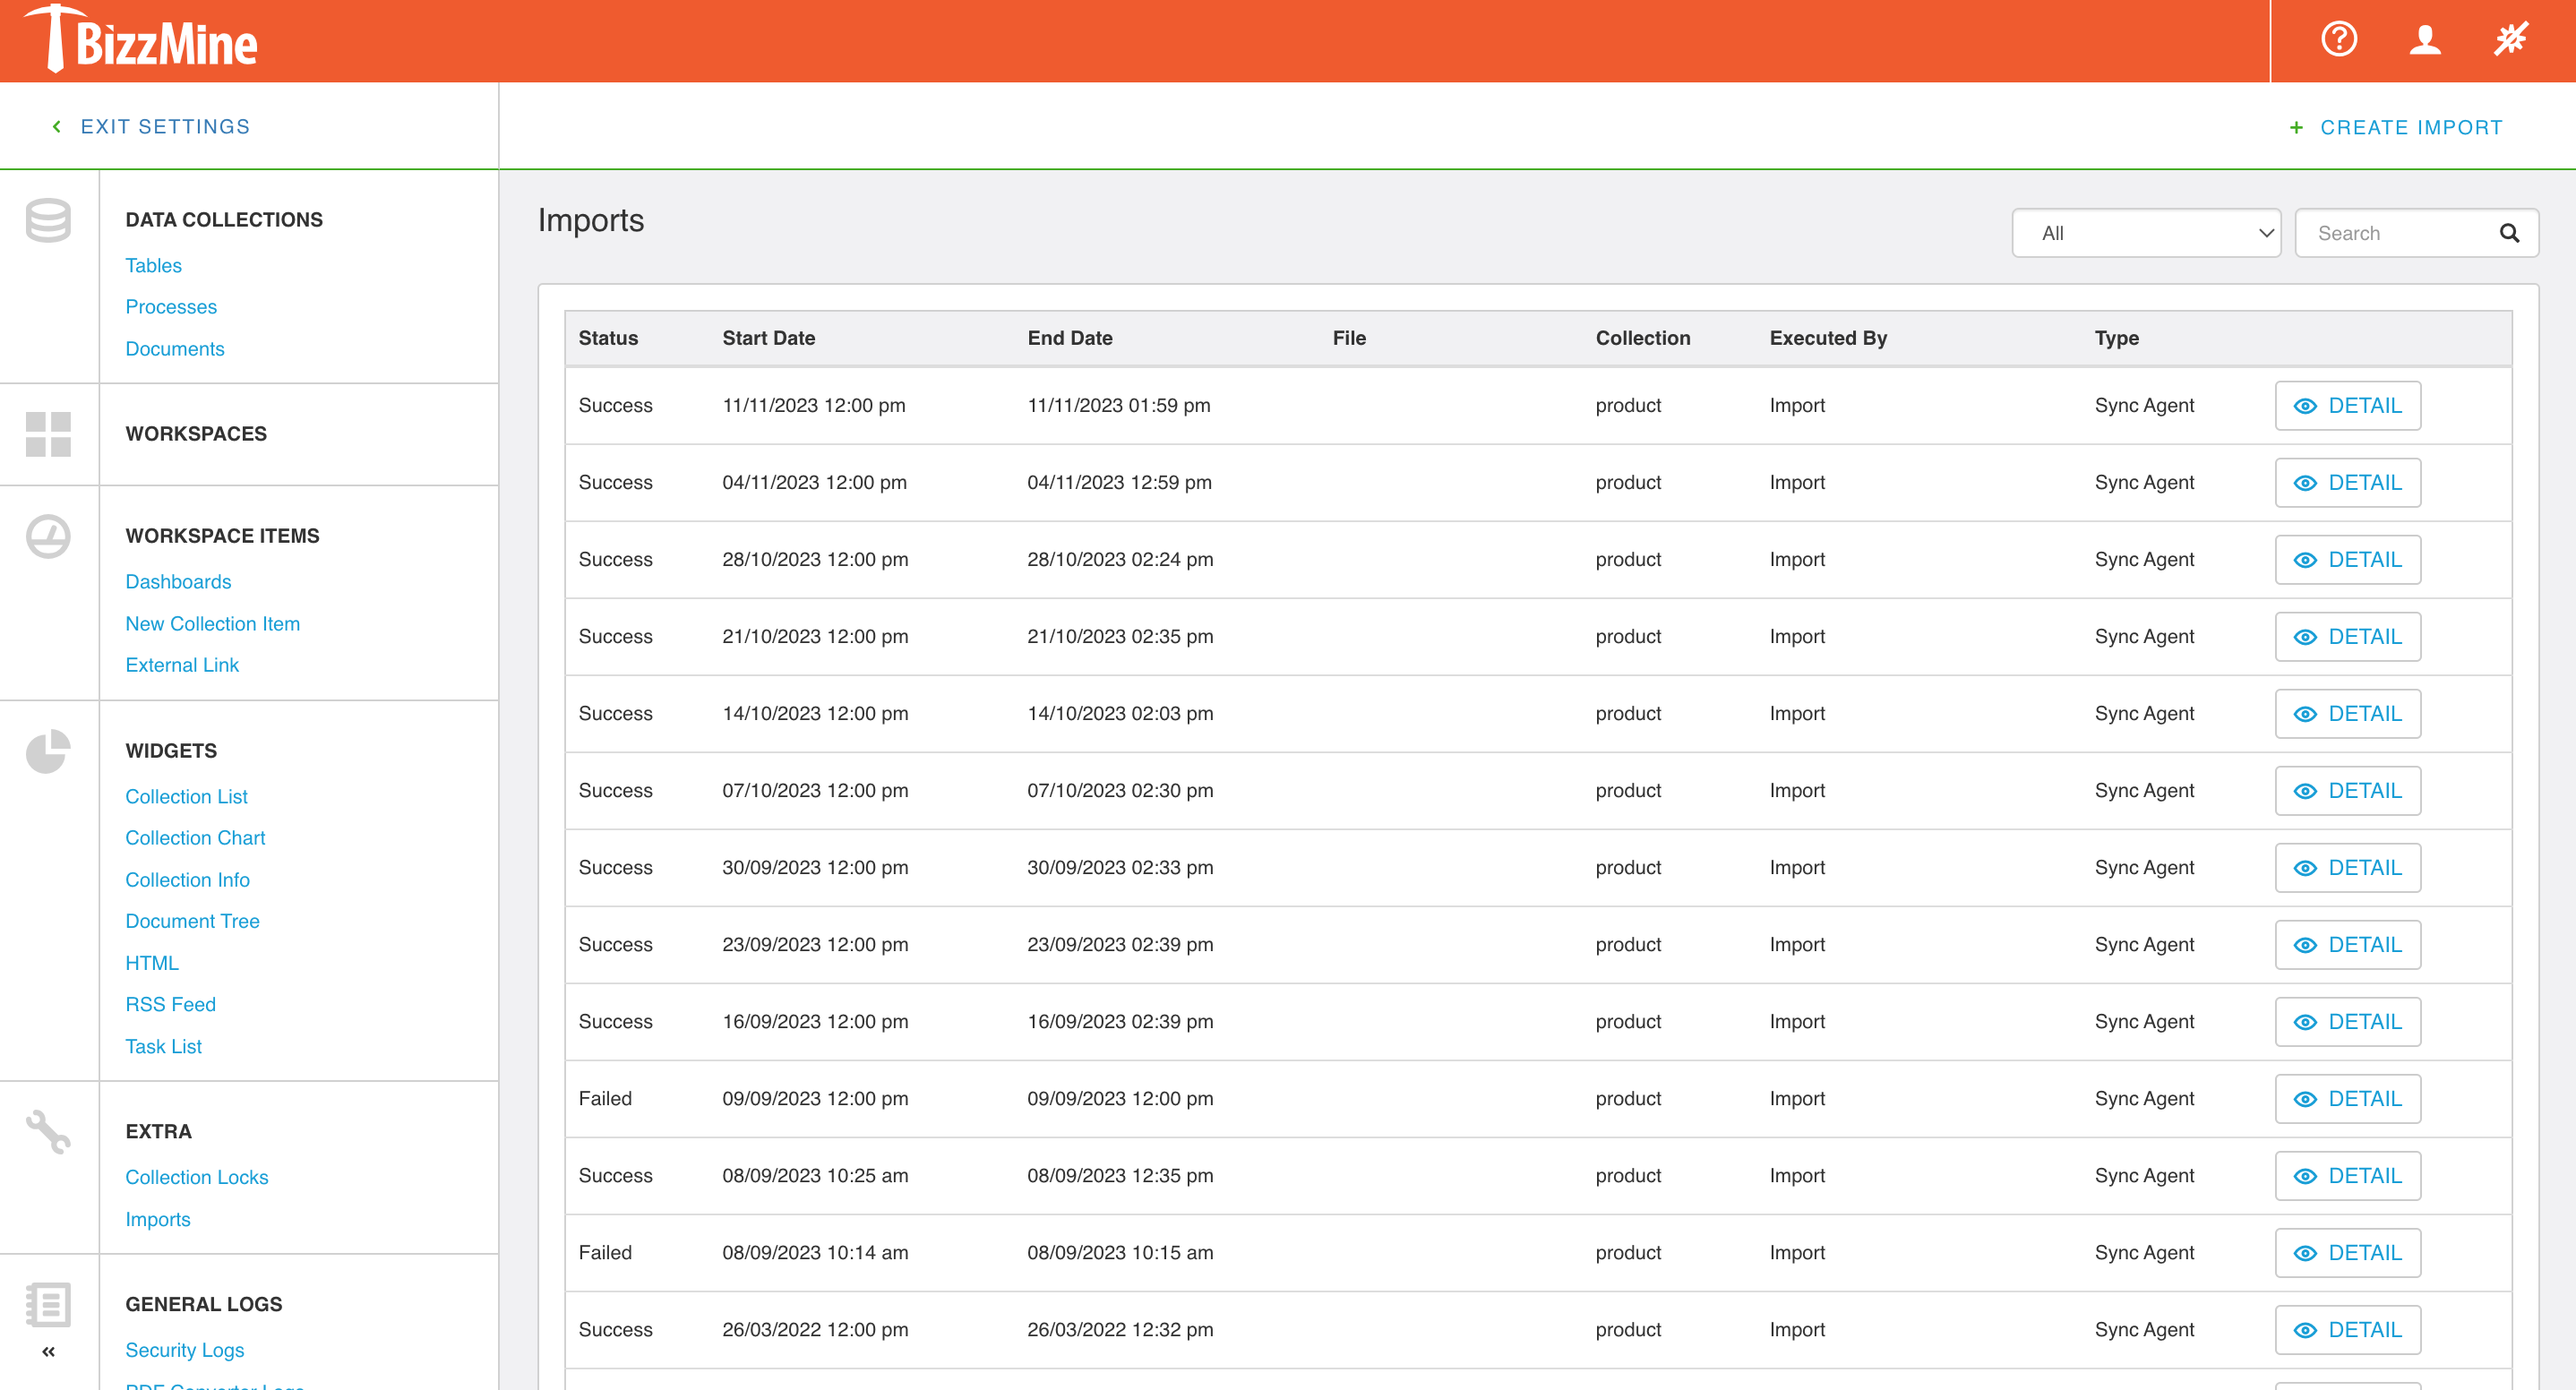The width and height of the screenshot is (2576, 1390).
Task: Click the help question mark icon
Action: tap(2337, 40)
